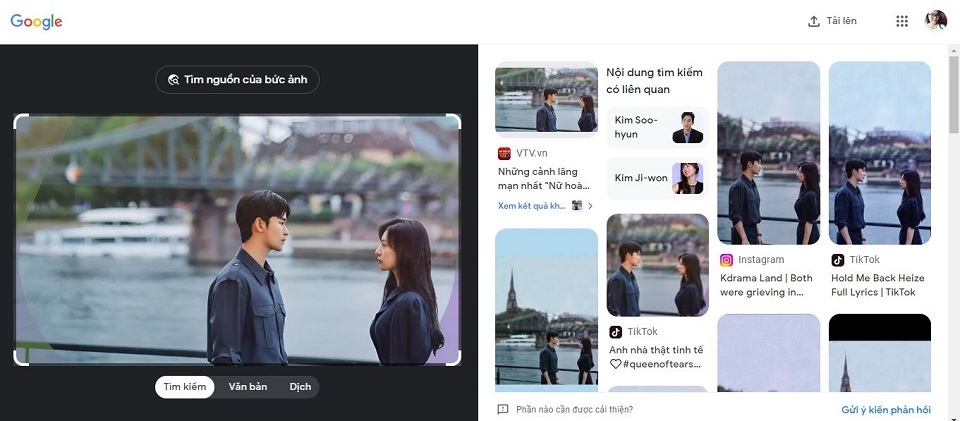The height and width of the screenshot is (421, 960).
Task: Click the lens search icon in source button
Action: click(173, 80)
